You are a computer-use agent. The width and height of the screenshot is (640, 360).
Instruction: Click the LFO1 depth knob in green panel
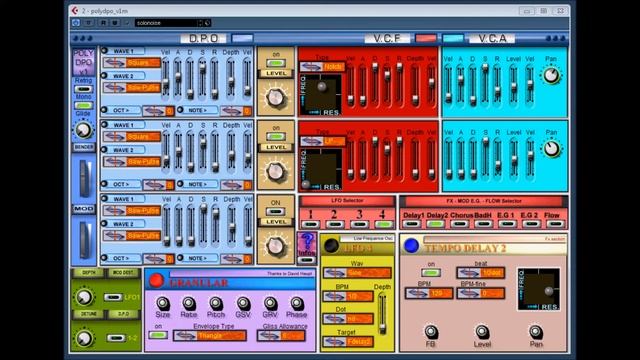click(x=84, y=298)
